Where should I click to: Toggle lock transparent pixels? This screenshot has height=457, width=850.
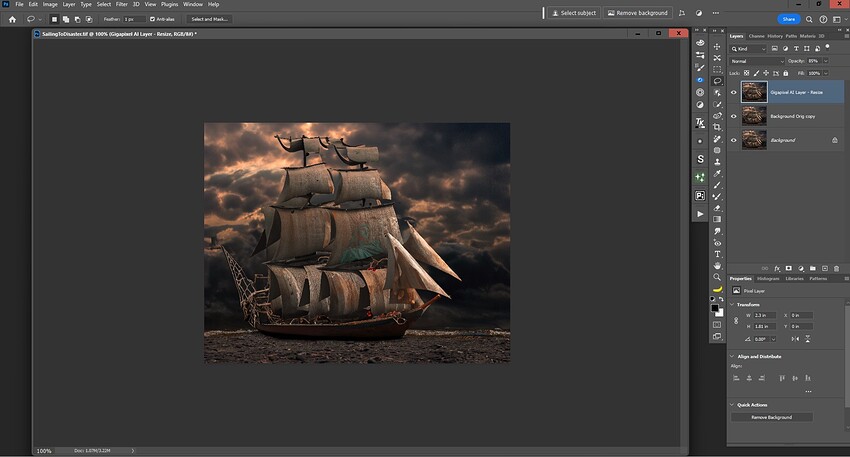[746, 73]
